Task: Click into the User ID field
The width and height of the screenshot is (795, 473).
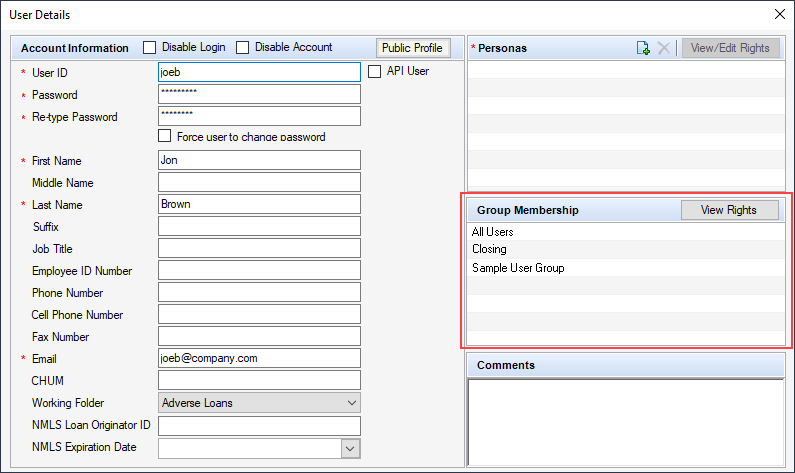Action: [x=259, y=72]
